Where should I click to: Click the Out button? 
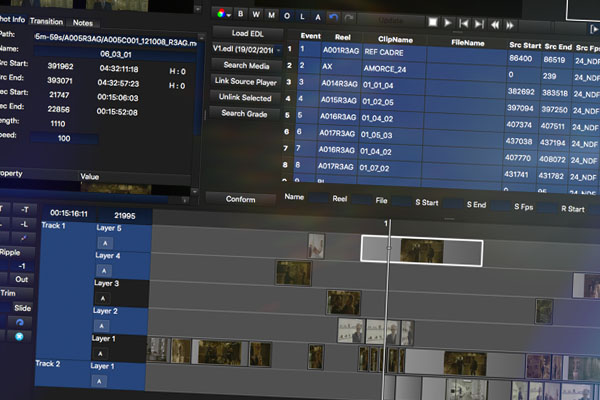click(21, 279)
